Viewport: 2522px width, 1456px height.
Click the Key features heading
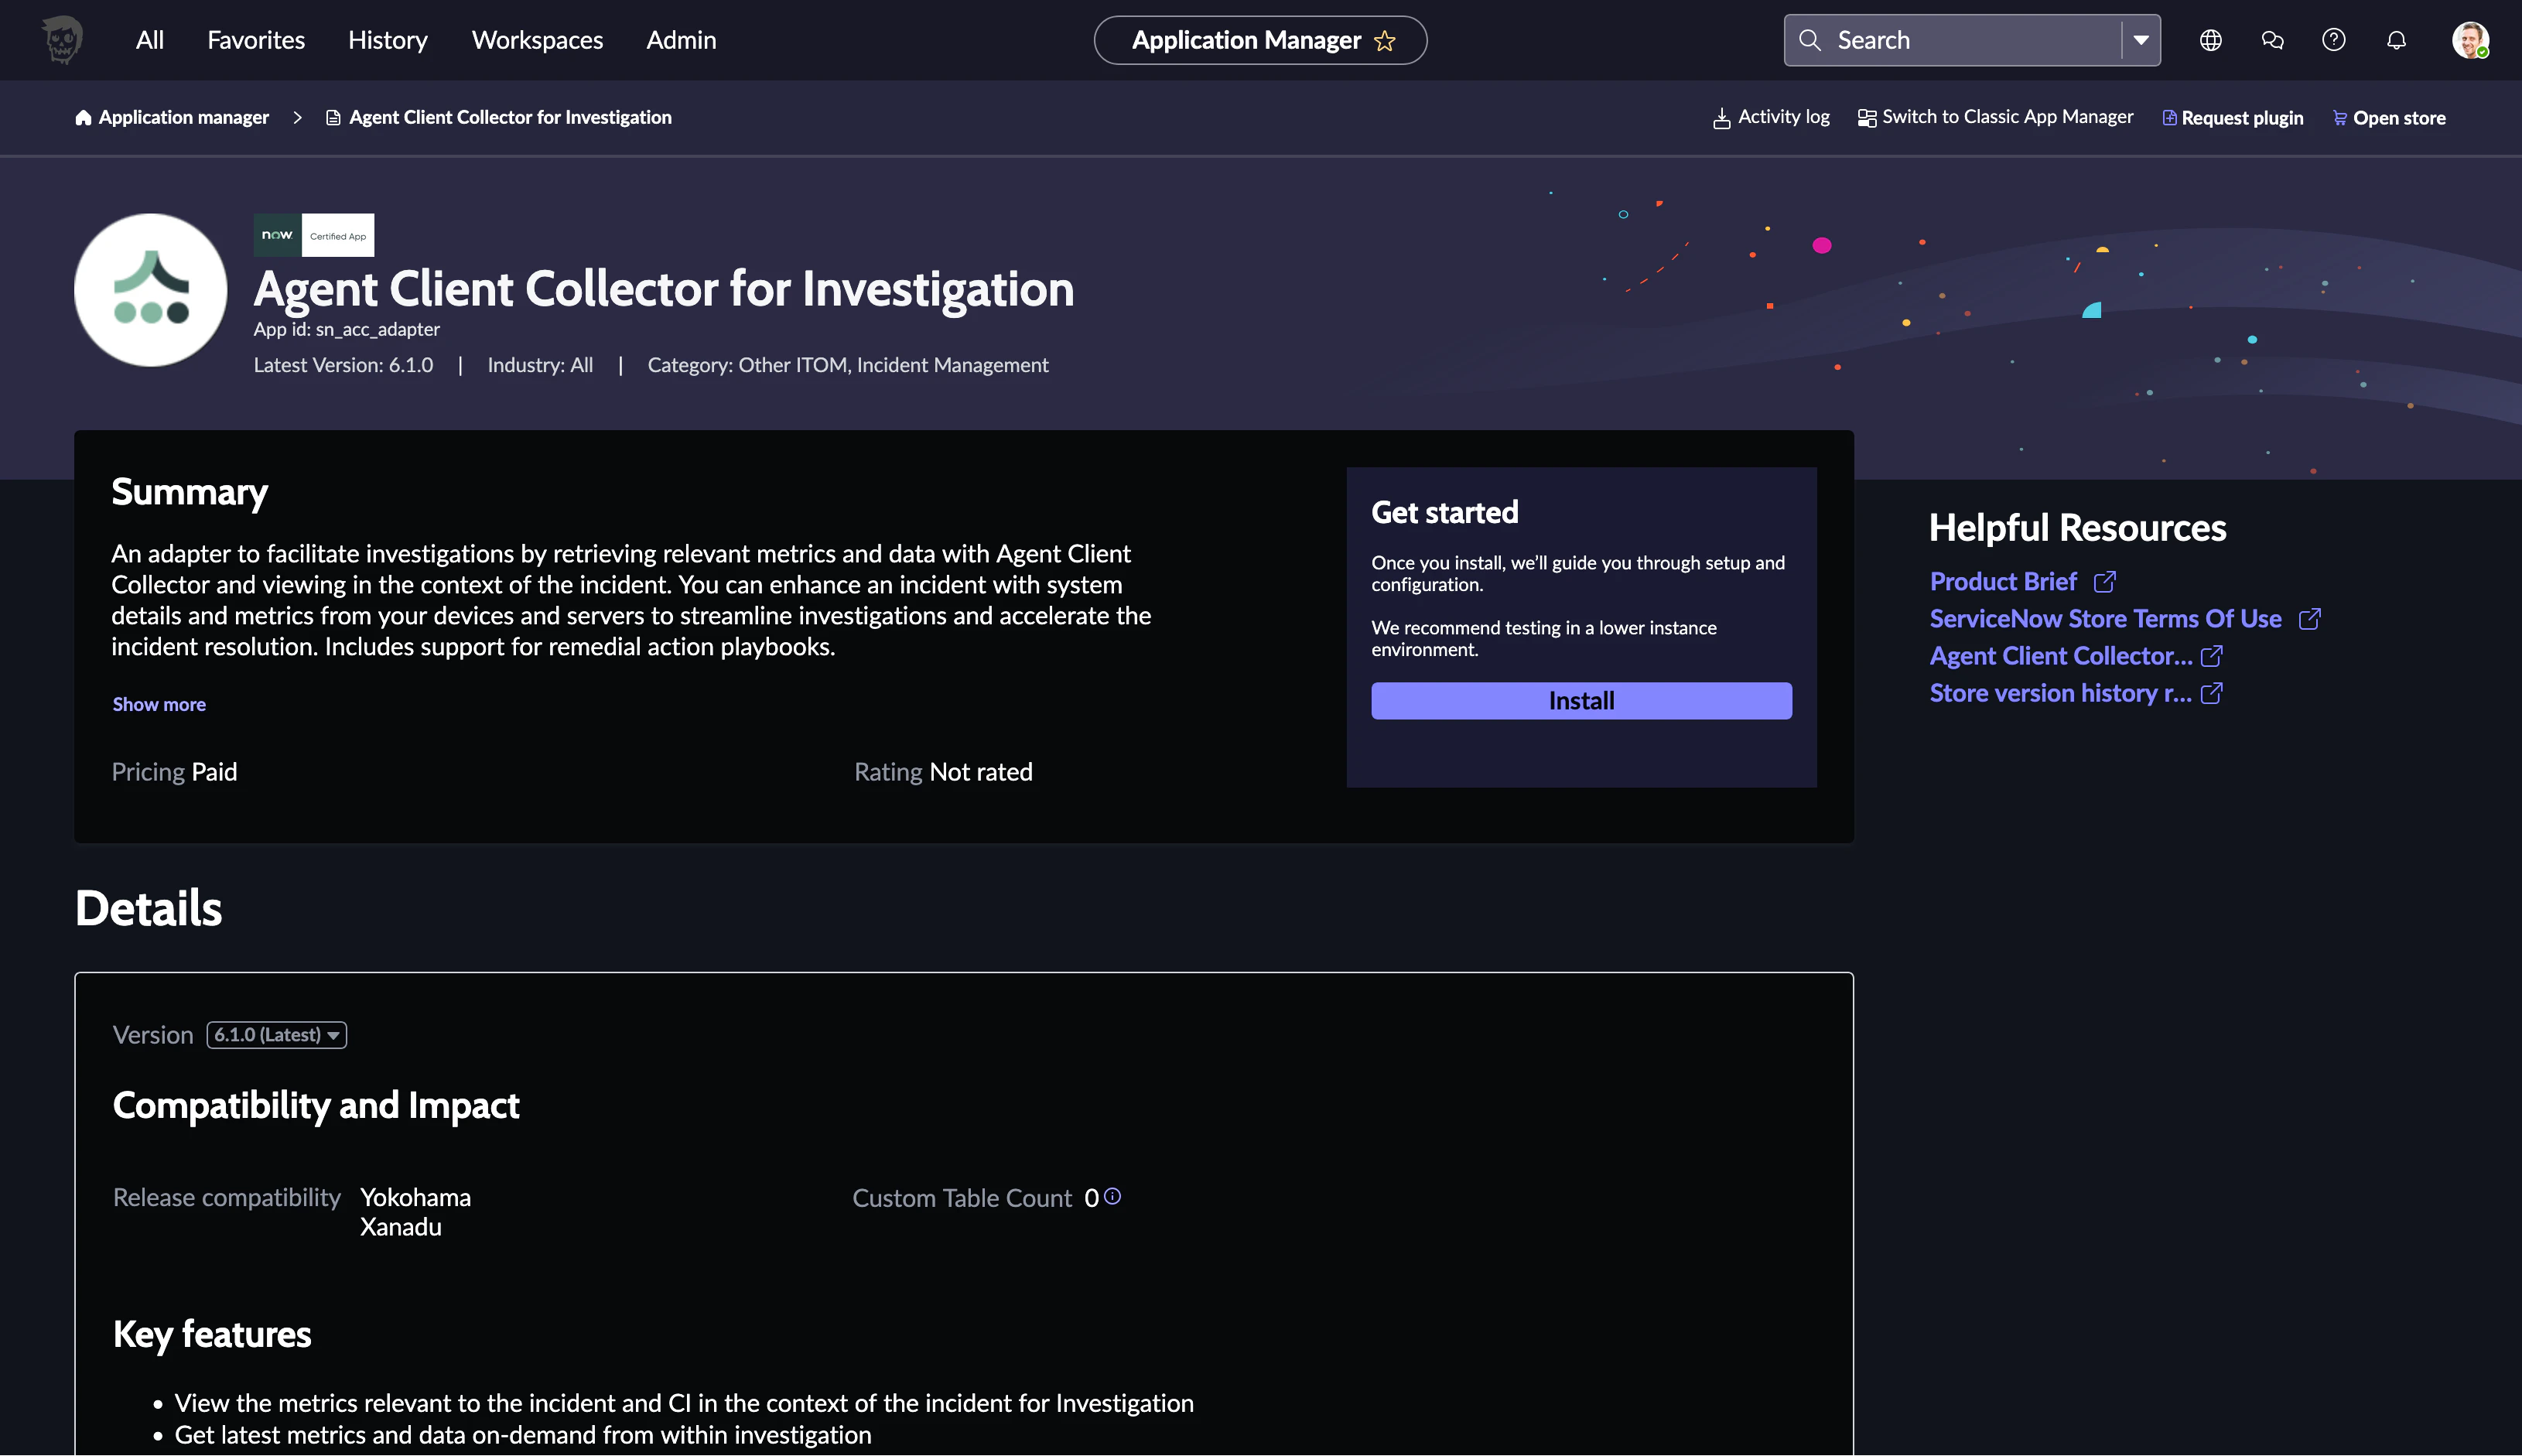click(x=212, y=1334)
